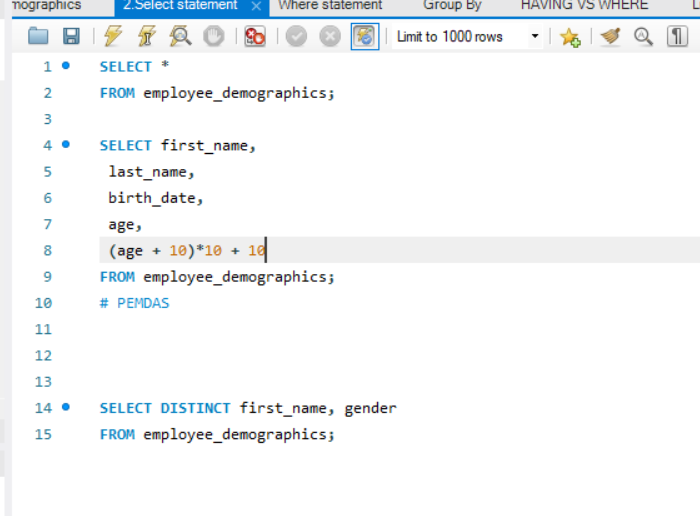Open a SQL script file folder icon
The width and height of the screenshot is (700, 516).
point(38,36)
